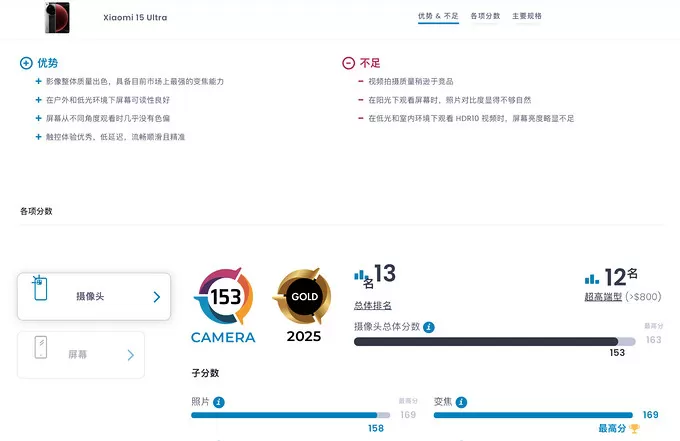
Task: Click the phone screen icon in 屏幕 card
Action: tap(41, 347)
